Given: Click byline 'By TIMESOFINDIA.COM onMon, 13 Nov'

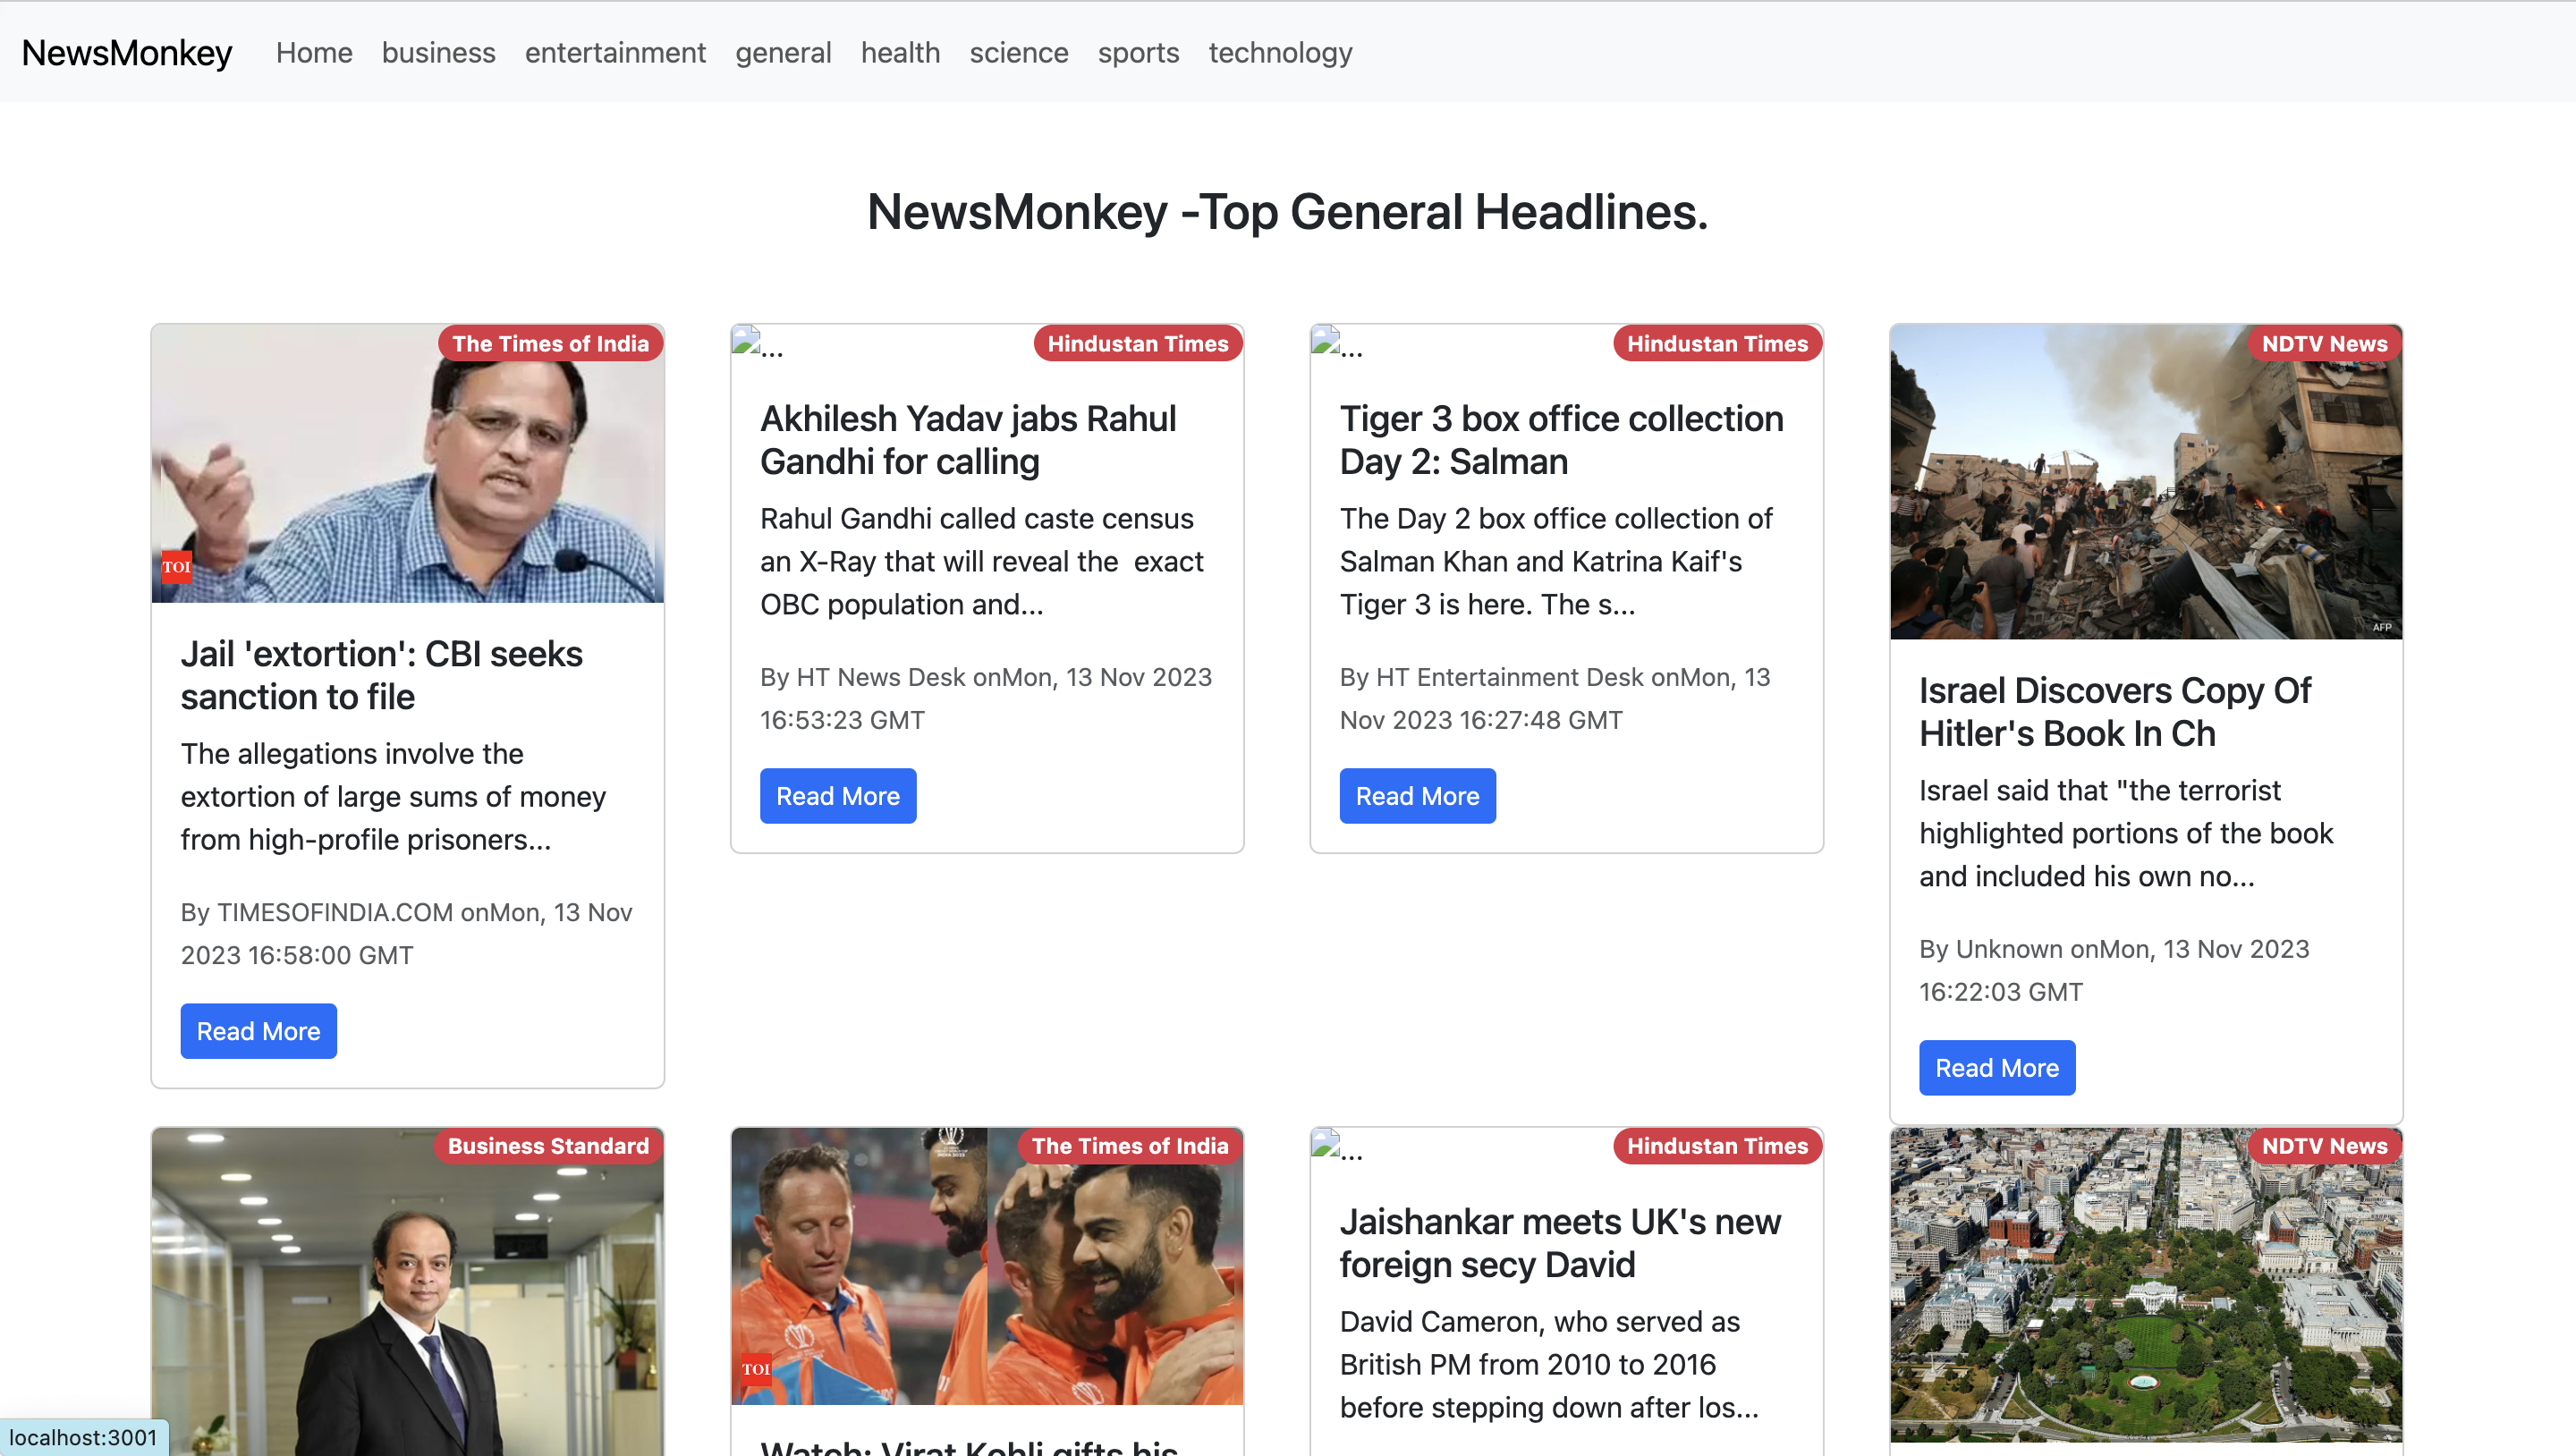Looking at the screenshot, I should pyautogui.click(x=407, y=912).
